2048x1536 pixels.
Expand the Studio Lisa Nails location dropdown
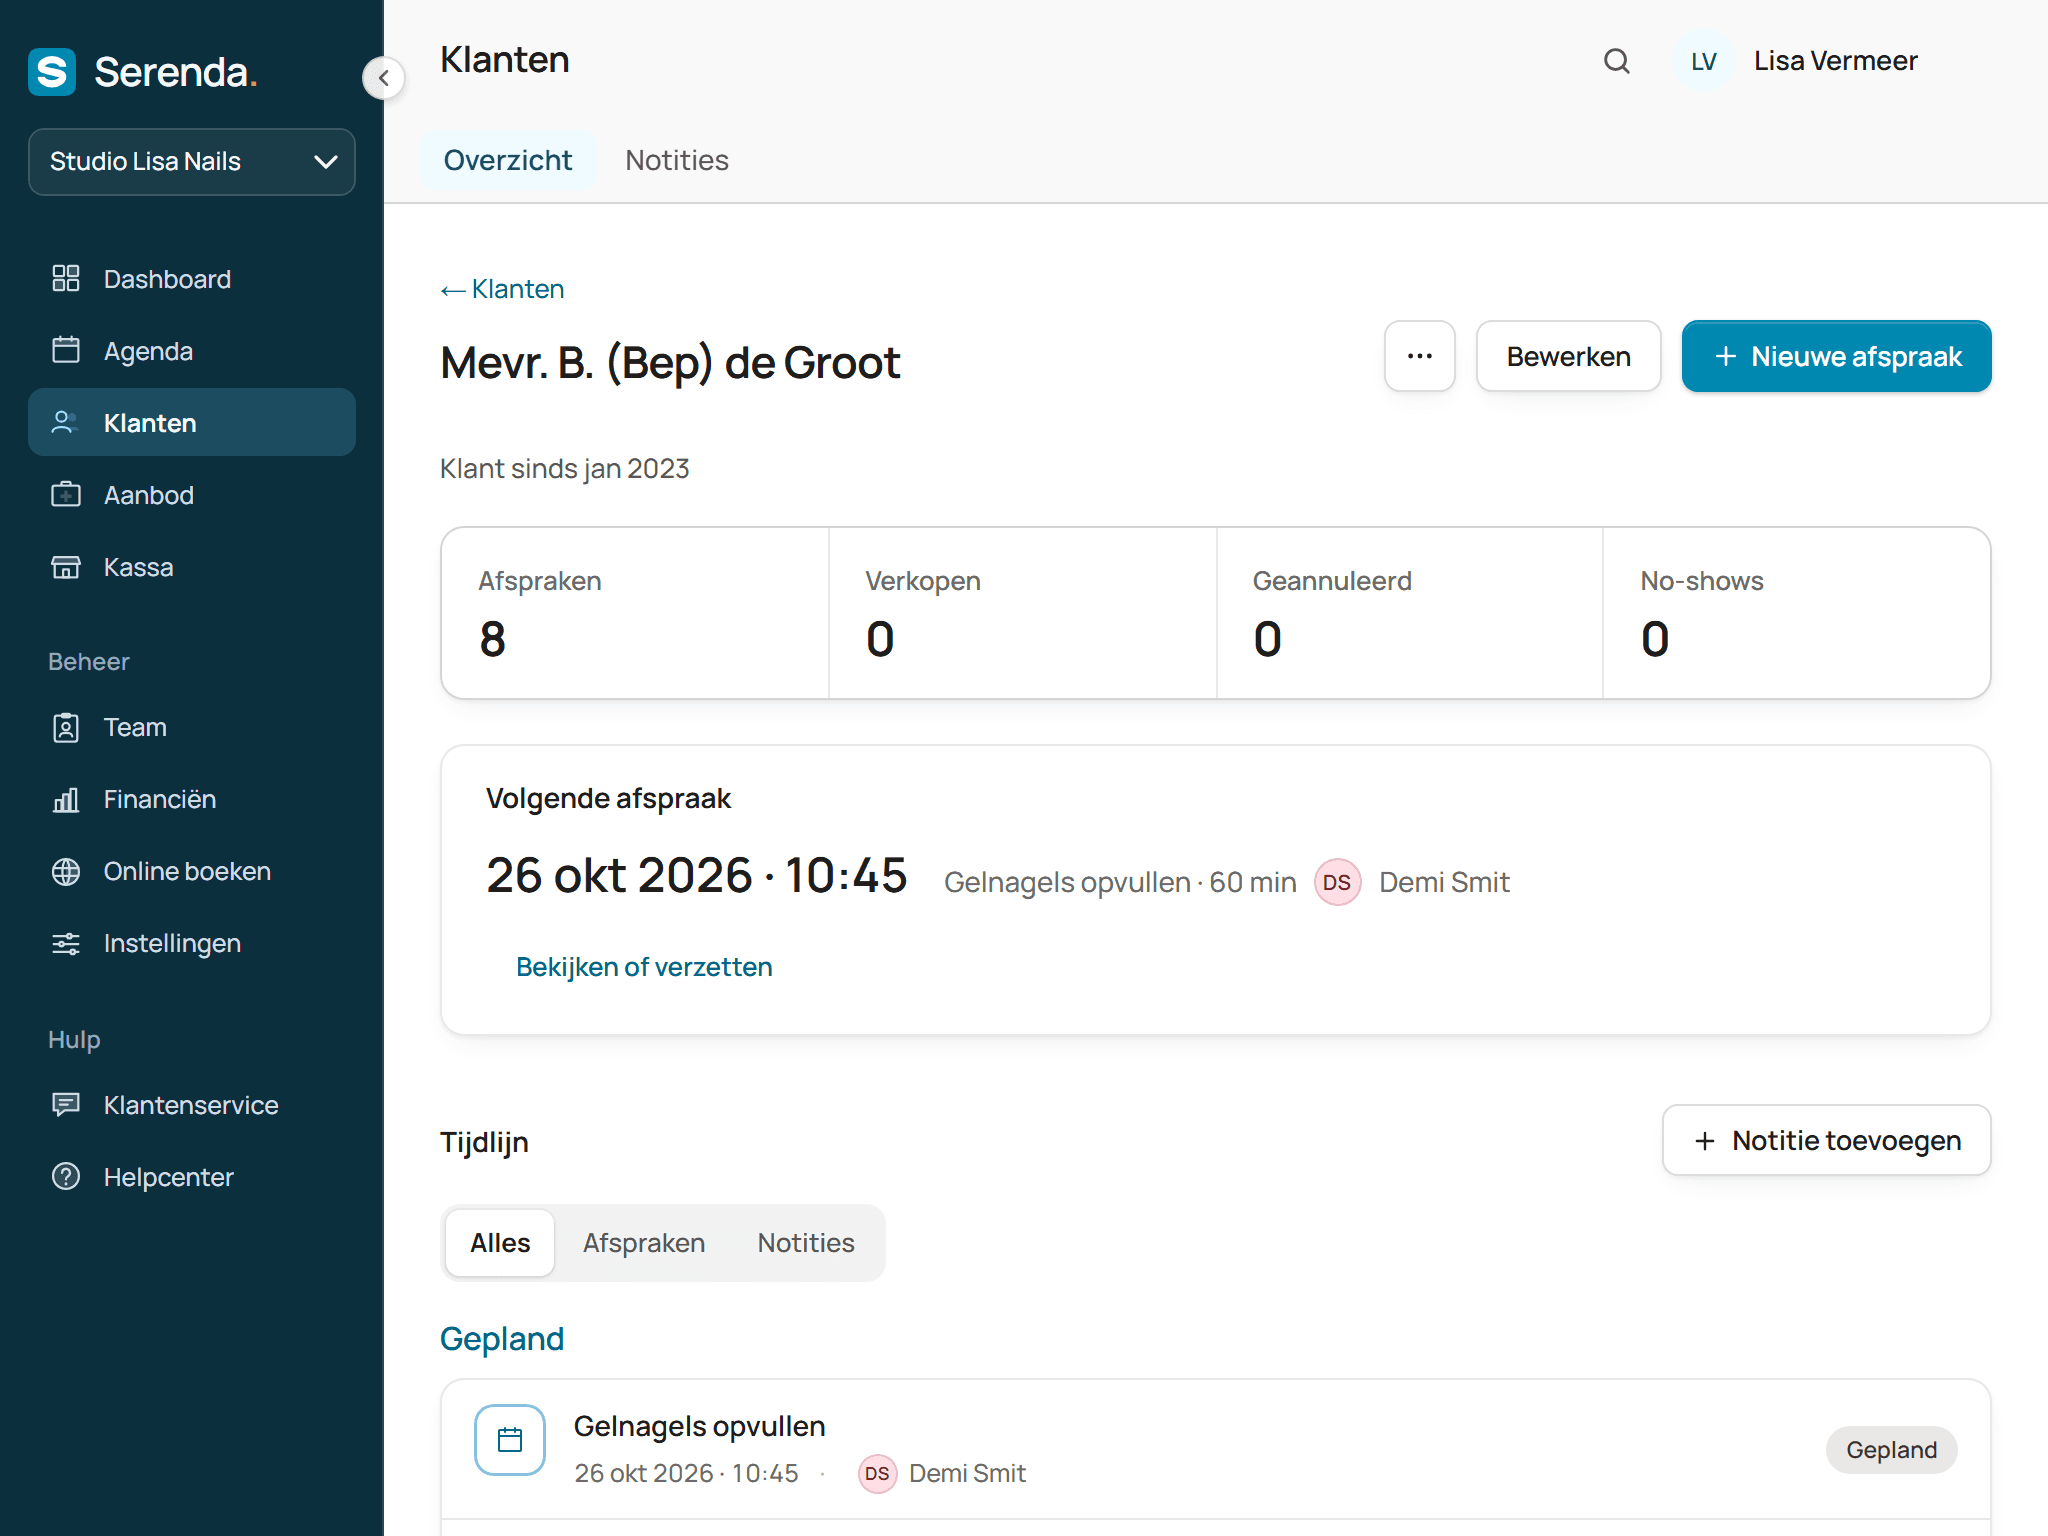pos(192,162)
